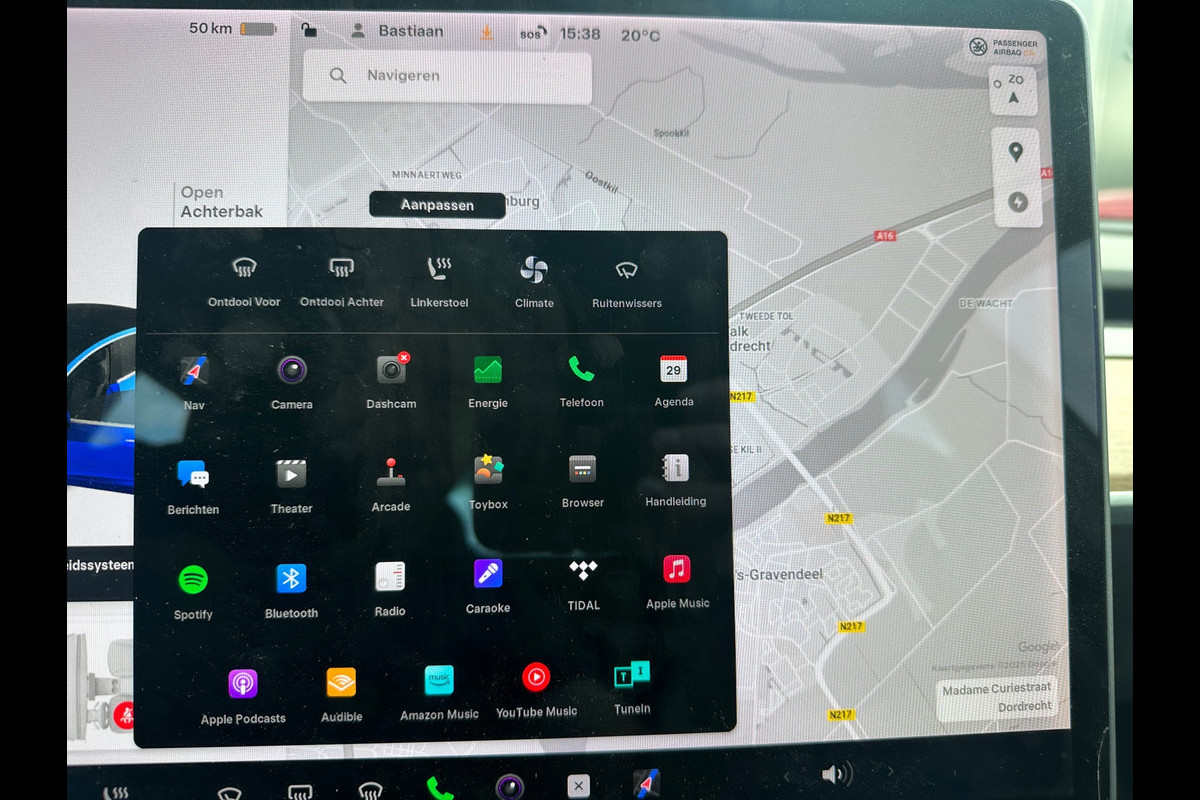The image size is (1200, 800).
Task: Open the Telefoon app
Action: point(581,379)
